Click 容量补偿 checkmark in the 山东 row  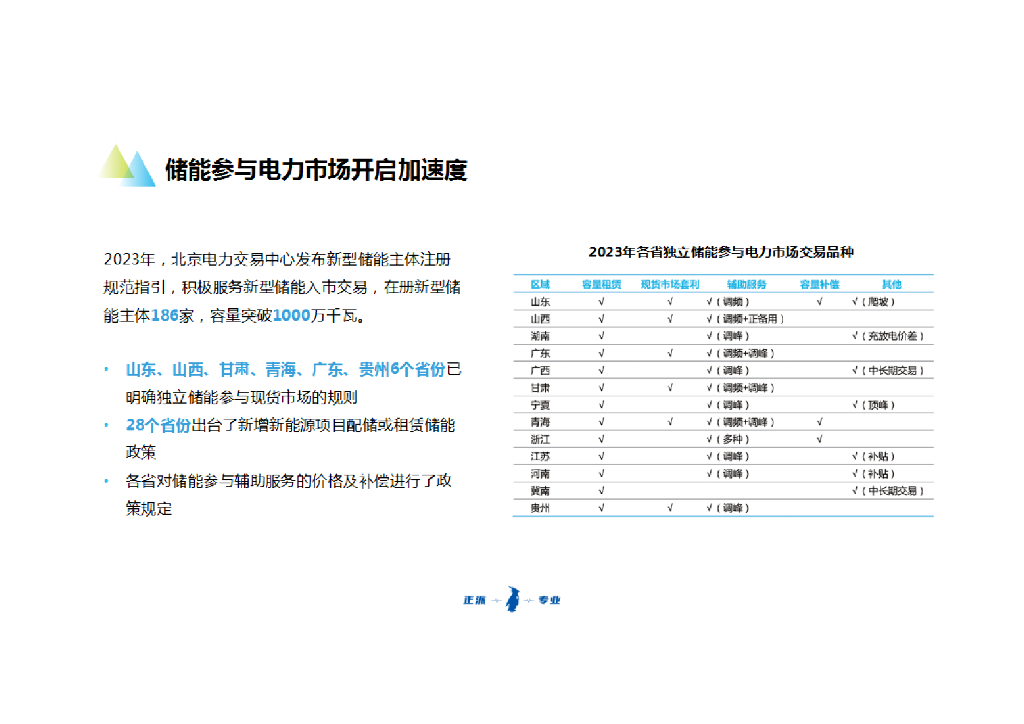[x=819, y=302]
